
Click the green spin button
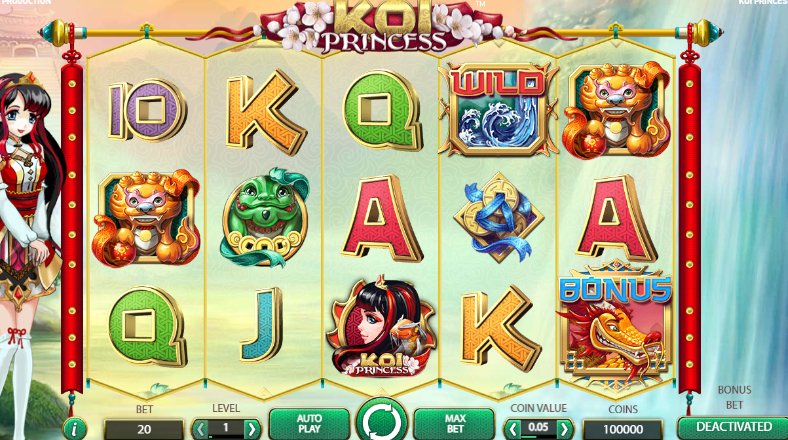point(382,421)
